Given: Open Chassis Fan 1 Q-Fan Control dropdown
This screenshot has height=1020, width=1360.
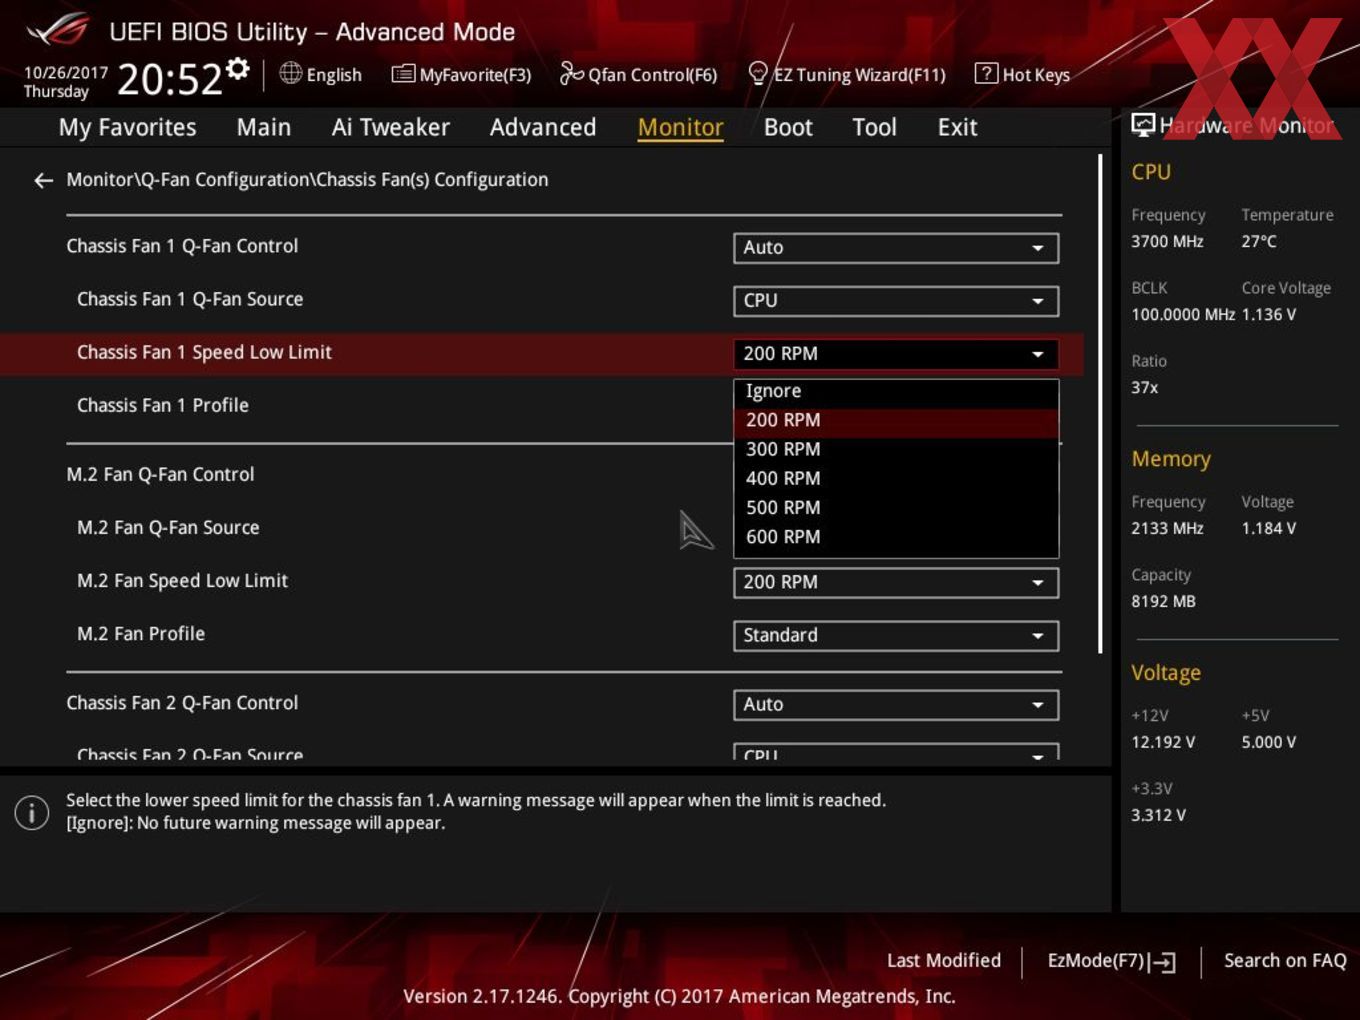Looking at the screenshot, I should (x=896, y=248).
